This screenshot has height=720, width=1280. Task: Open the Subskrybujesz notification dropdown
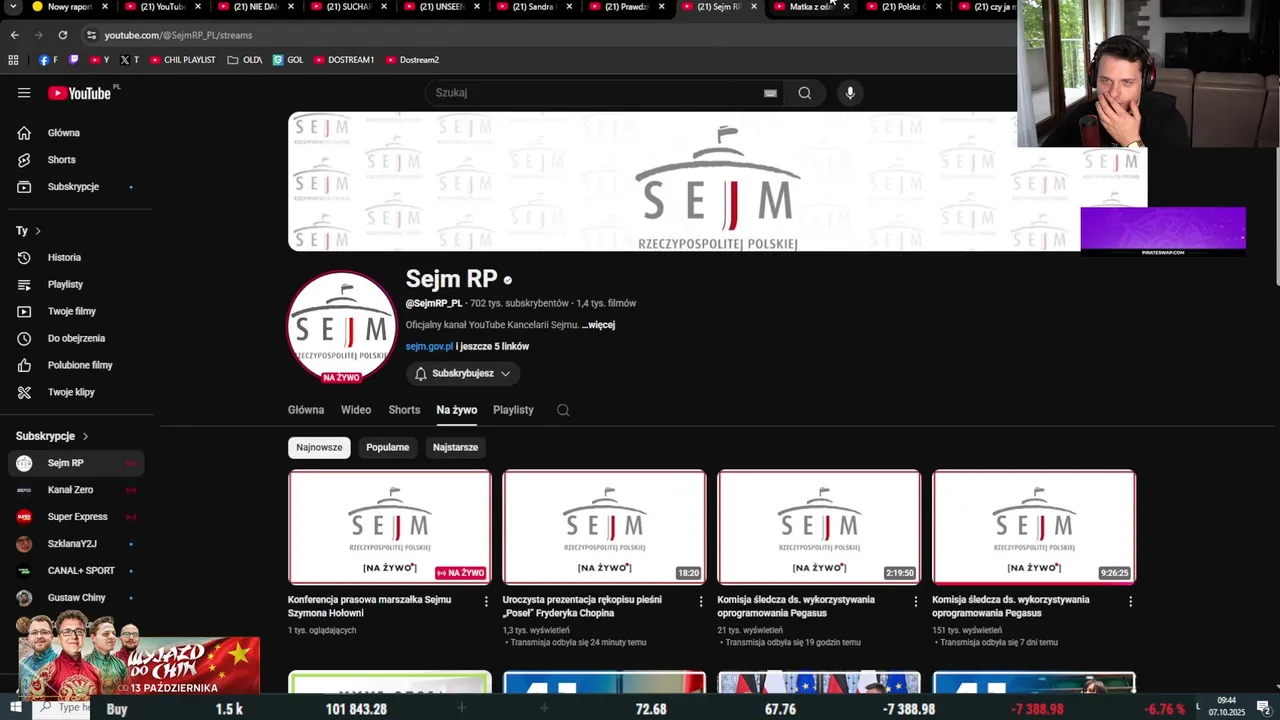pos(463,373)
